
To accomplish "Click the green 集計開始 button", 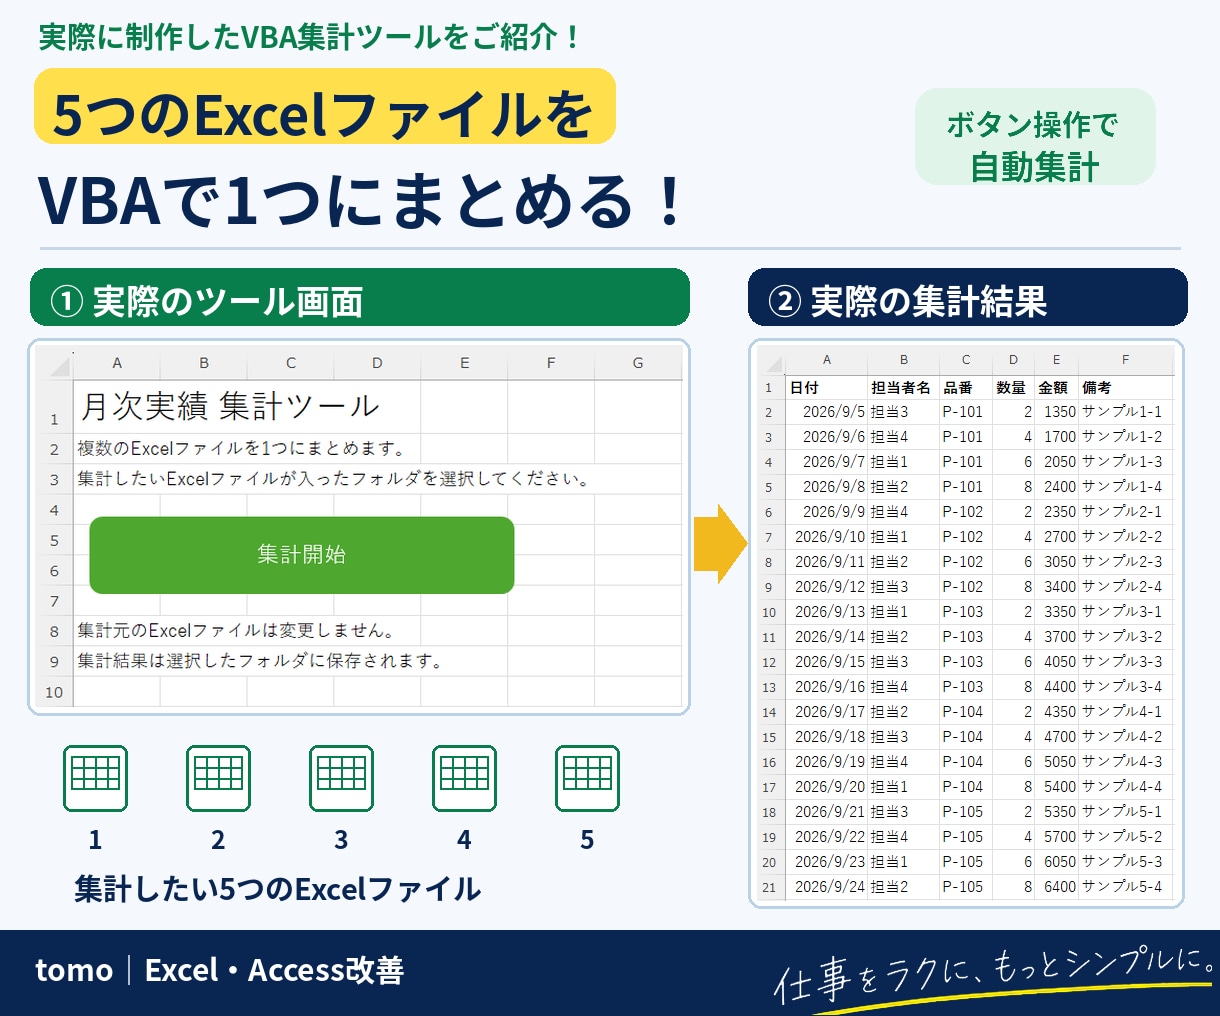I will point(302,555).
